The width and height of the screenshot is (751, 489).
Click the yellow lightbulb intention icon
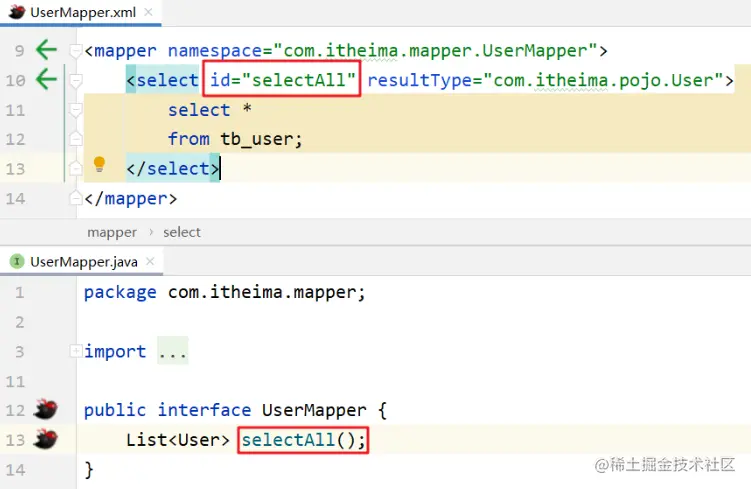(99, 164)
